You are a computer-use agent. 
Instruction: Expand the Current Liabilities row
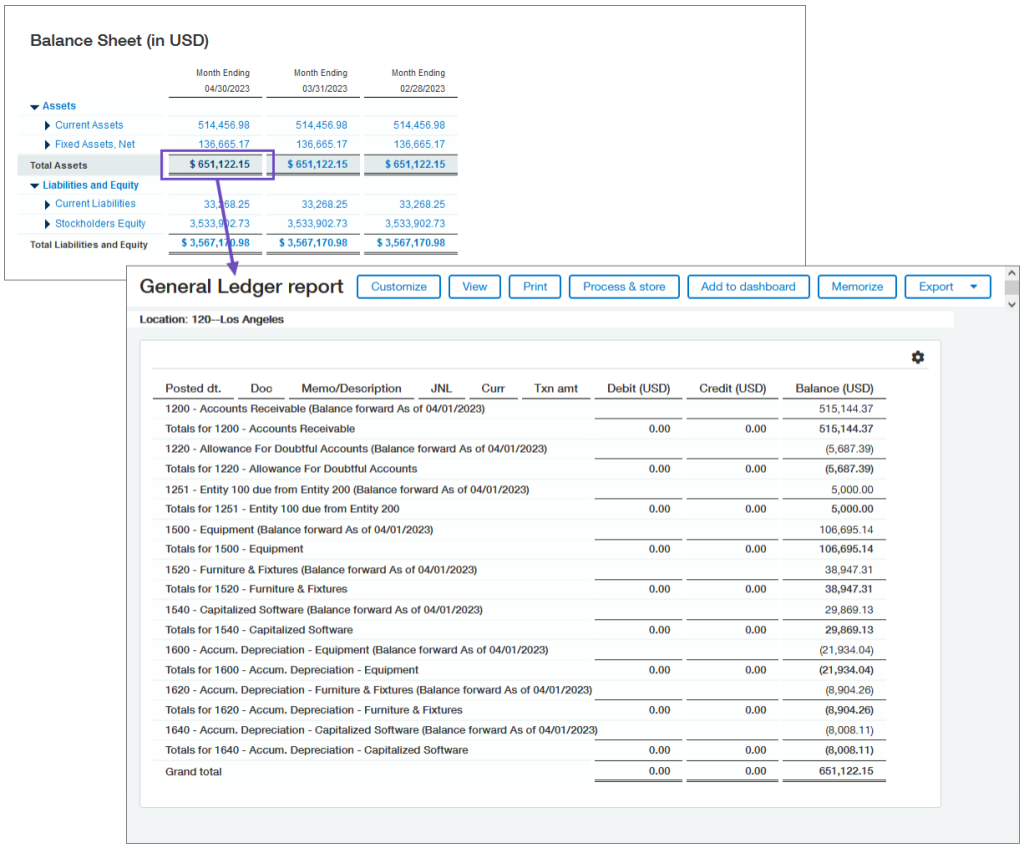[x=48, y=204]
